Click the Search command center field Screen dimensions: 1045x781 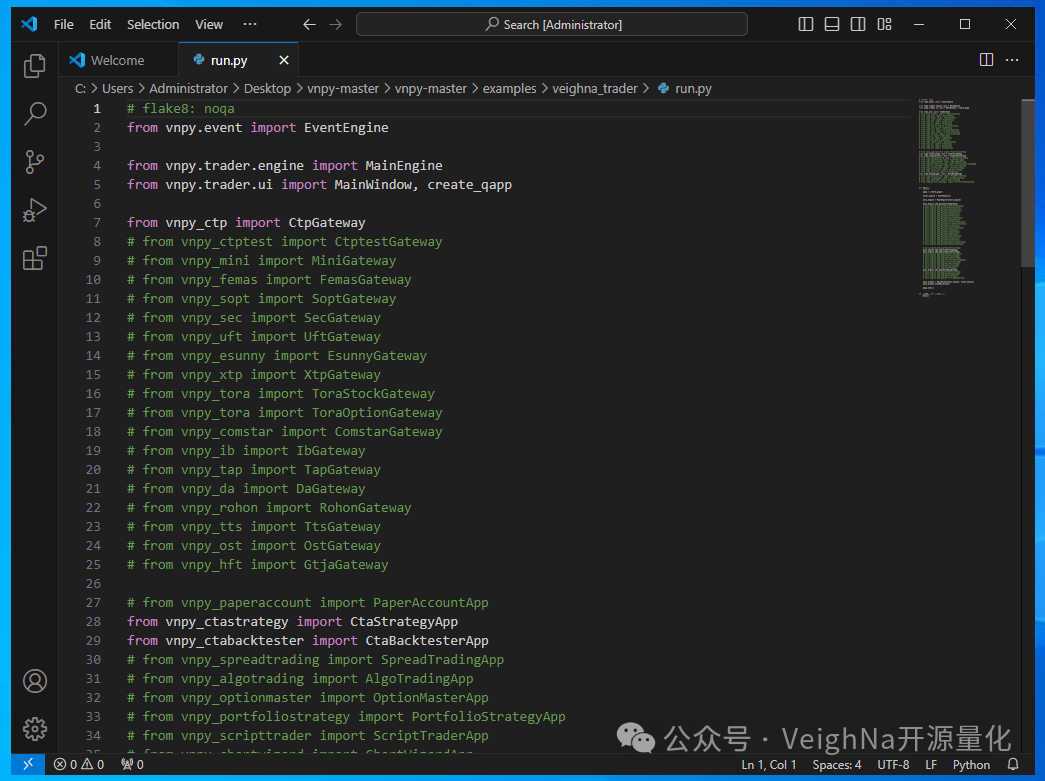pyautogui.click(x=551, y=24)
